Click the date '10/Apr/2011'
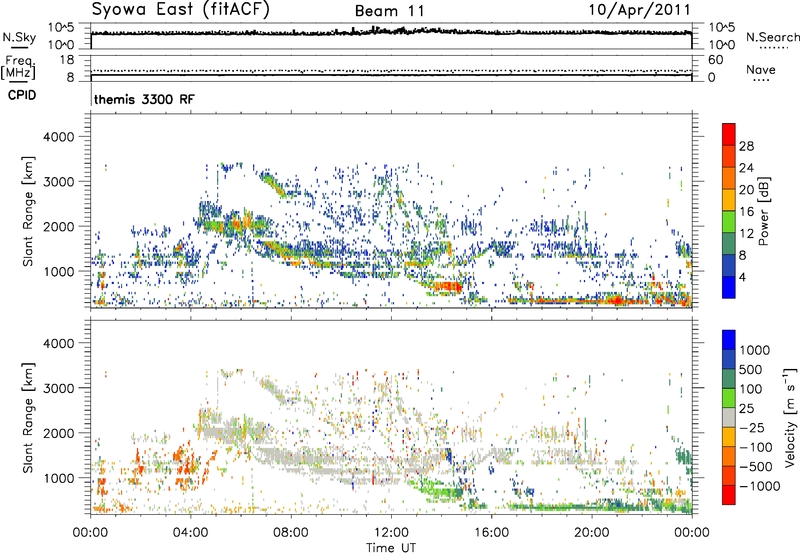800x554 pixels. [640, 10]
